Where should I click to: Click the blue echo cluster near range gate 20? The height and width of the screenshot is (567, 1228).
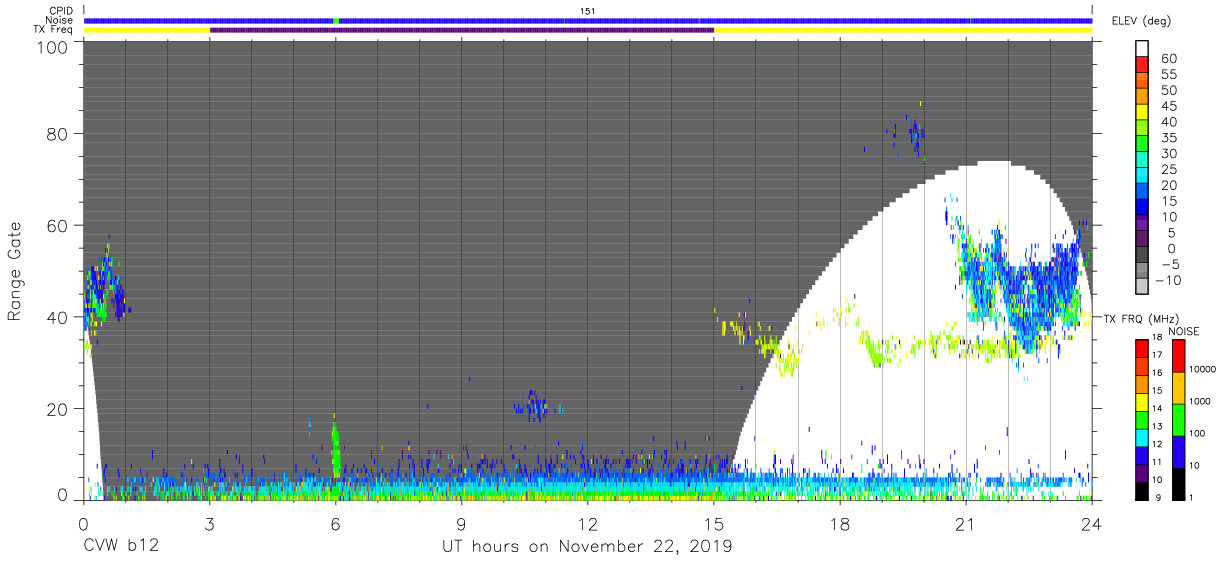pyautogui.click(x=537, y=406)
